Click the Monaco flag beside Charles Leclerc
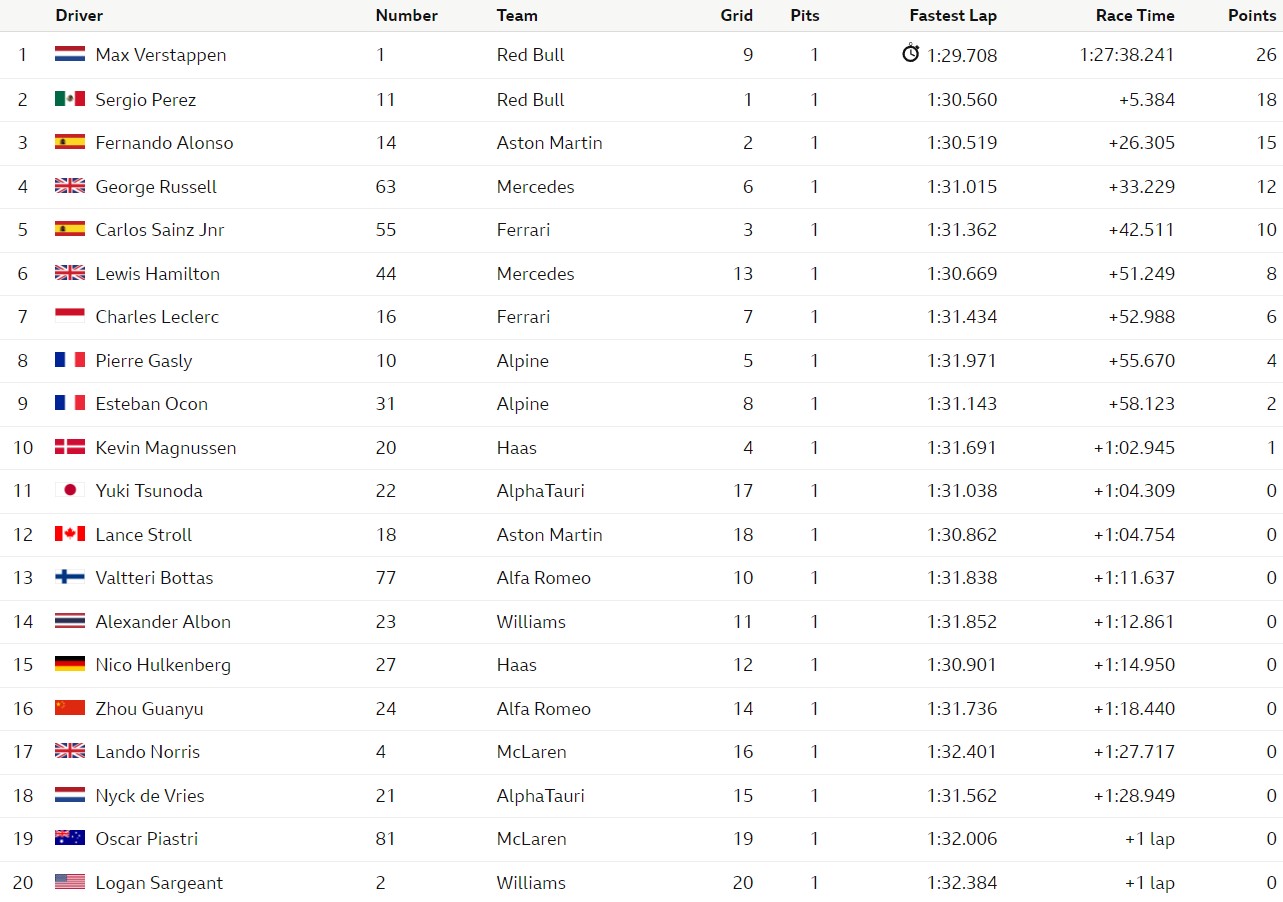1283x902 pixels. (70, 316)
